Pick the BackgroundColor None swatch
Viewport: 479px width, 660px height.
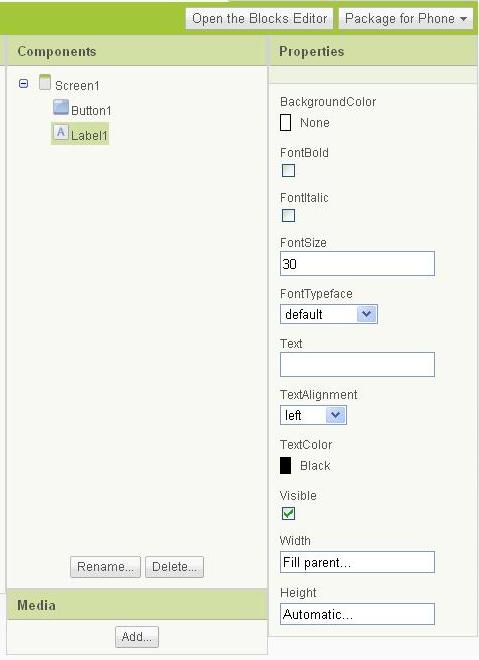[x=285, y=122]
